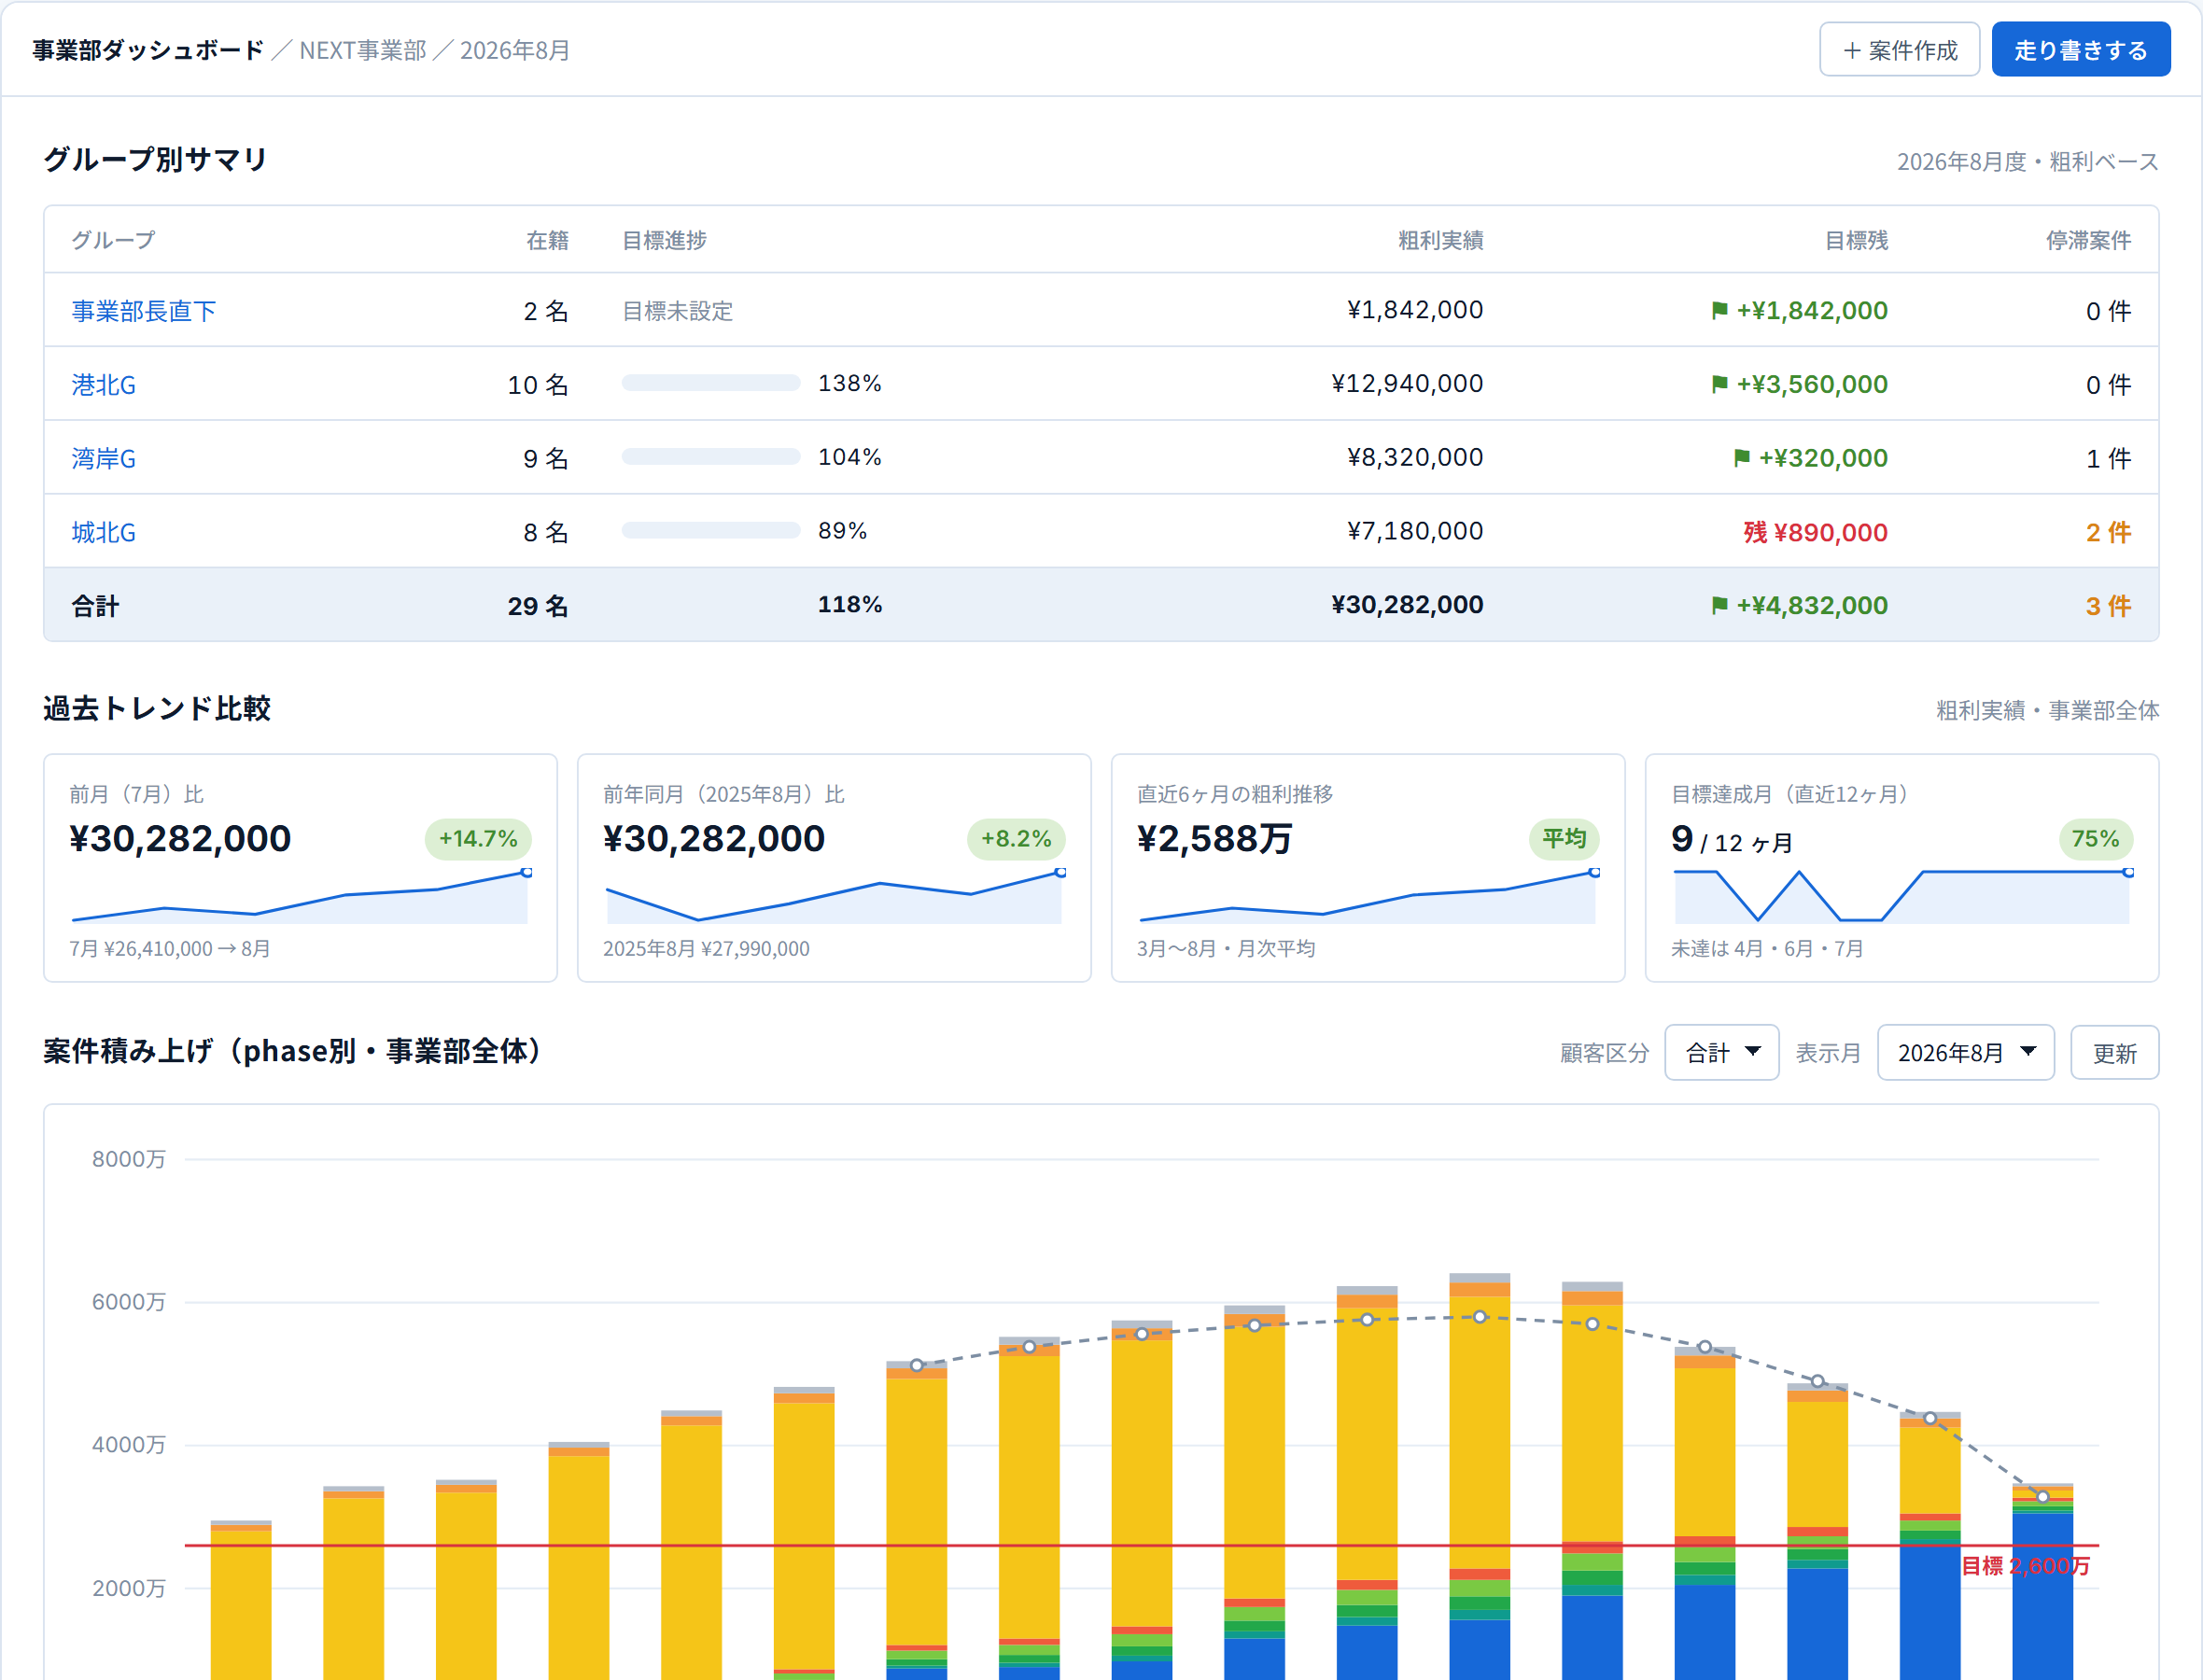Click the last trend line point on chart
This screenshot has height=1680, width=2203.
pyautogui.click(x=2042, y=1496)
